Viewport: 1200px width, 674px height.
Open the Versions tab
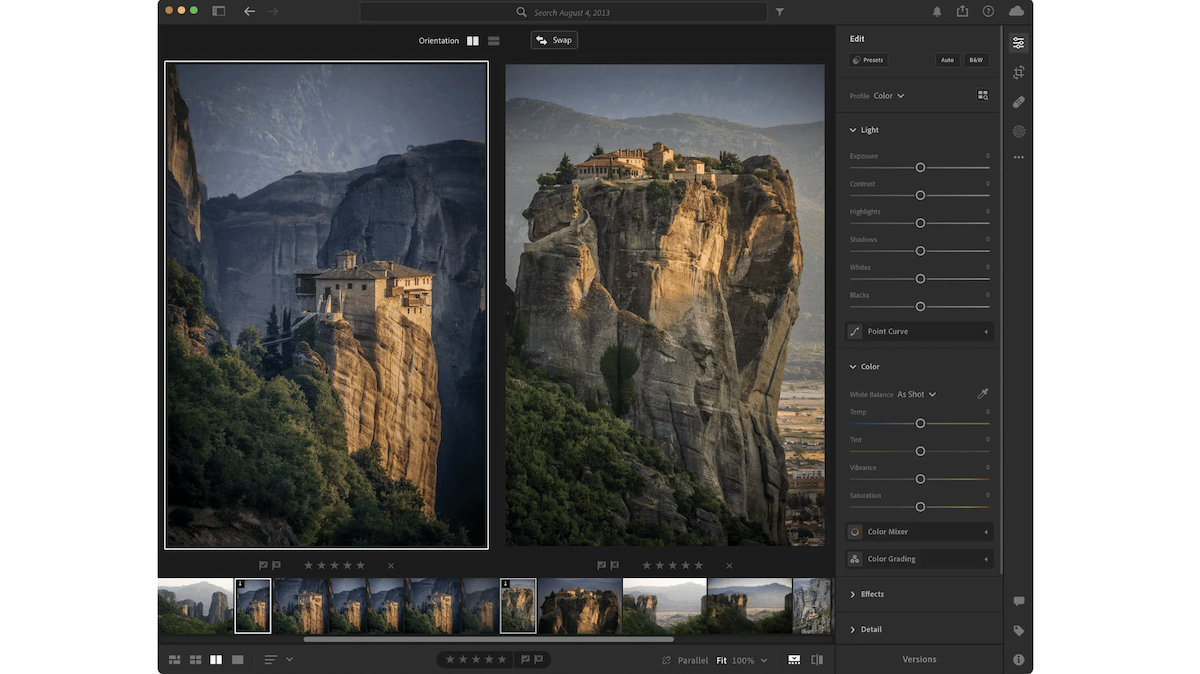pyautogui.click(x=919, y=660)
